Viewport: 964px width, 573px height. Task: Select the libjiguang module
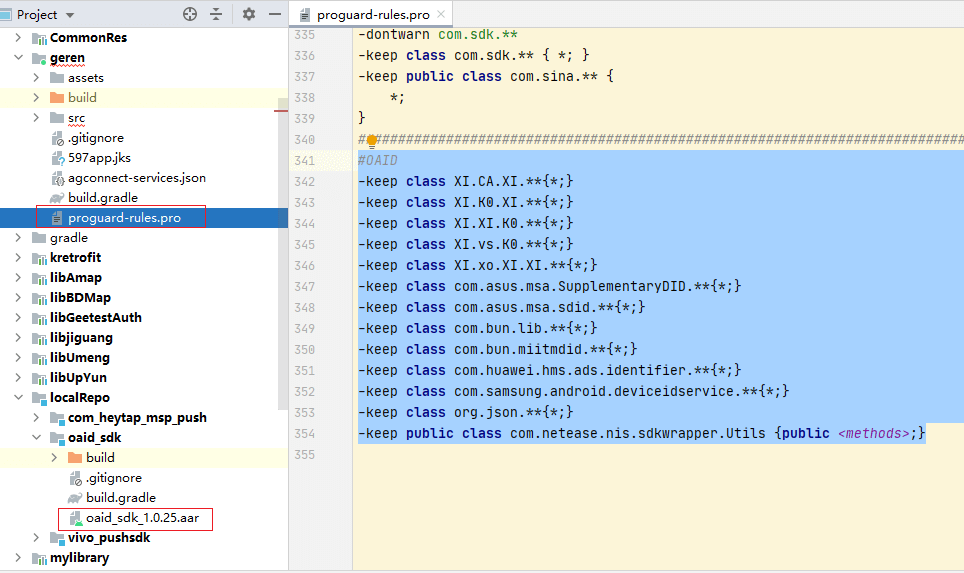[x=81, y=338]
